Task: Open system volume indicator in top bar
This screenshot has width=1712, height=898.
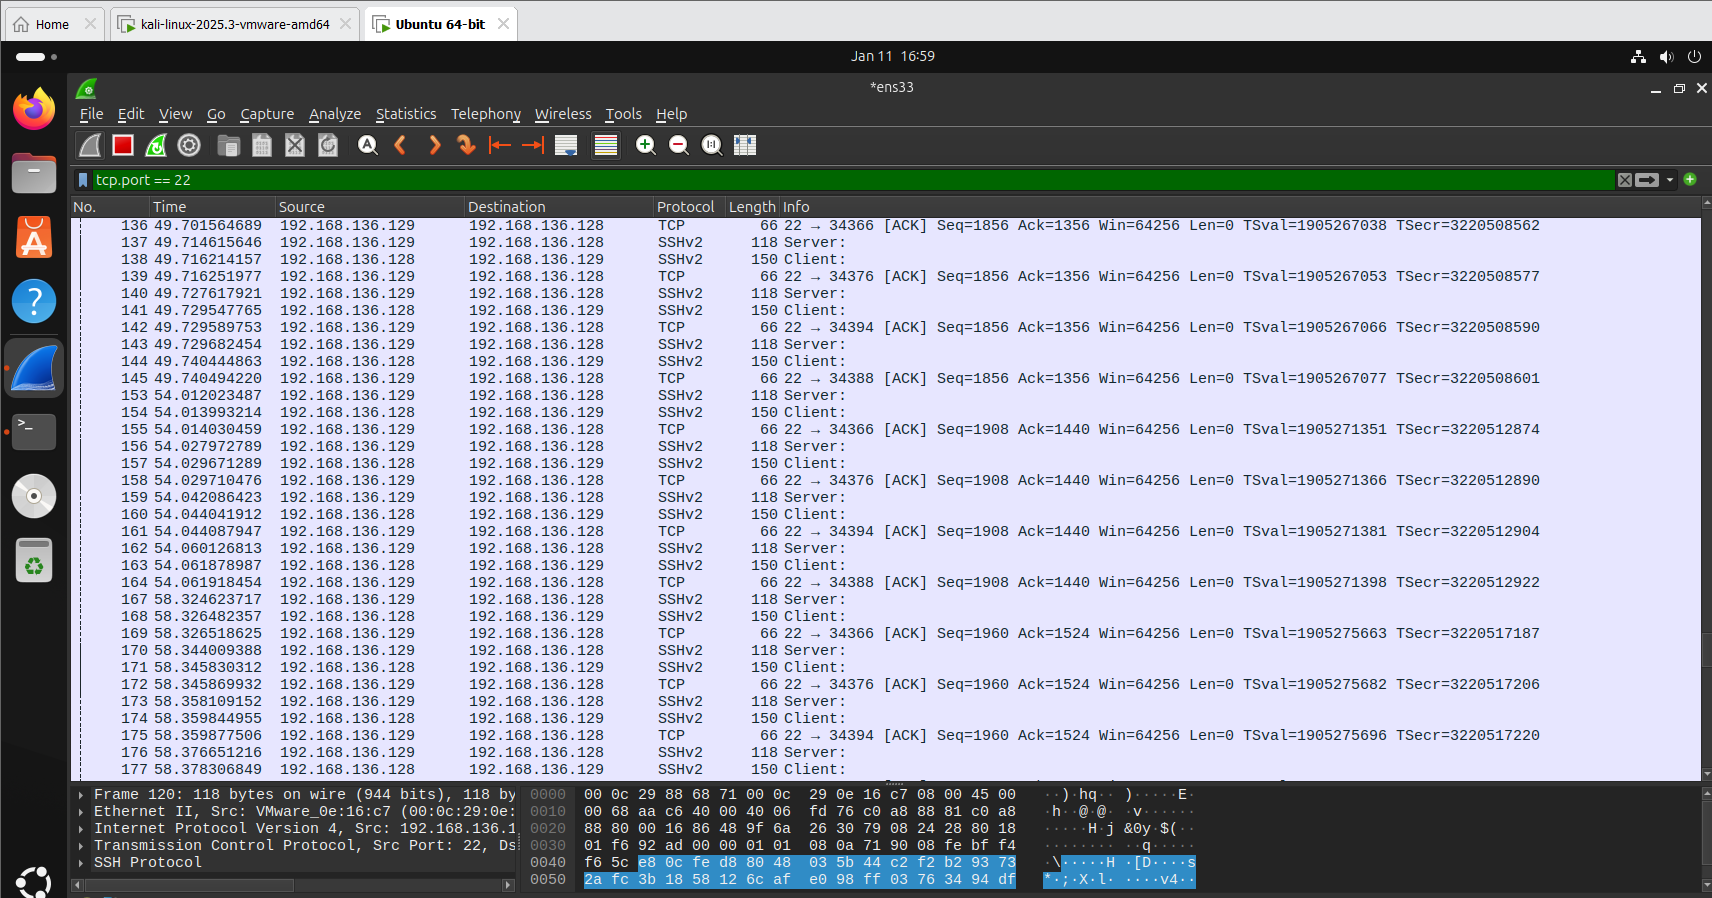Action: [x=1666, y=57]
